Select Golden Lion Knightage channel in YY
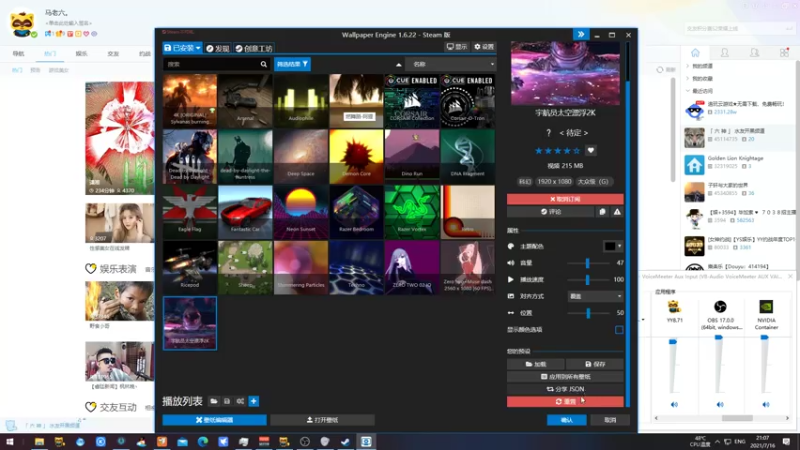Viewport: 800px width, 450px height. coord(739,164)
